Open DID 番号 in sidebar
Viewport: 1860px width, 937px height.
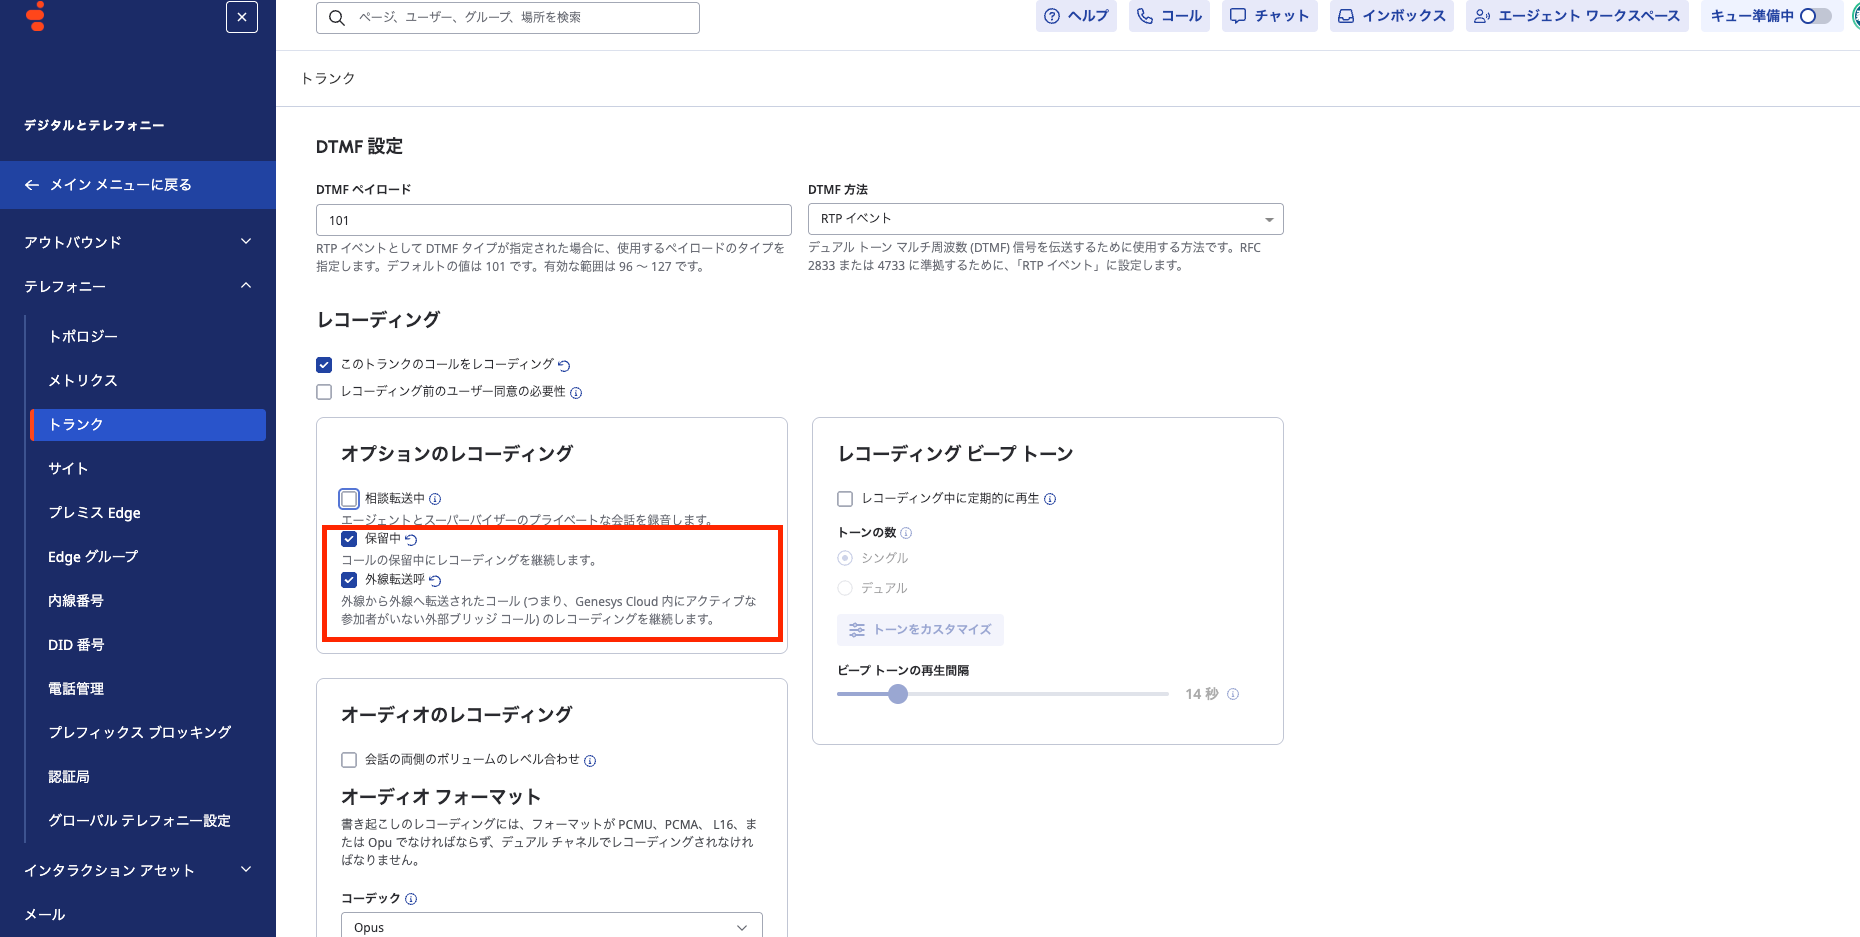[76, 644]
